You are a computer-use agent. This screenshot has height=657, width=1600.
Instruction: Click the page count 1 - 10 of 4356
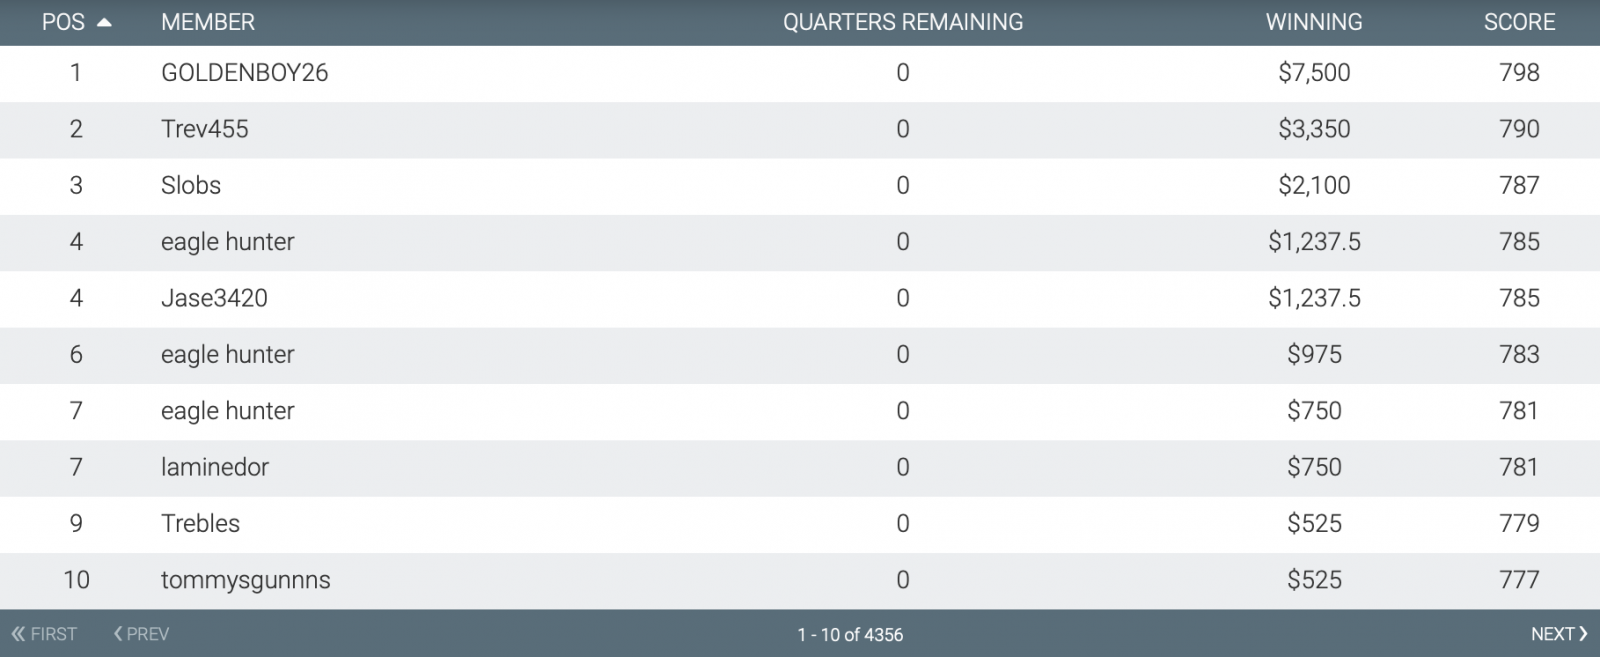pyautogui.click(x=850, y=635)
